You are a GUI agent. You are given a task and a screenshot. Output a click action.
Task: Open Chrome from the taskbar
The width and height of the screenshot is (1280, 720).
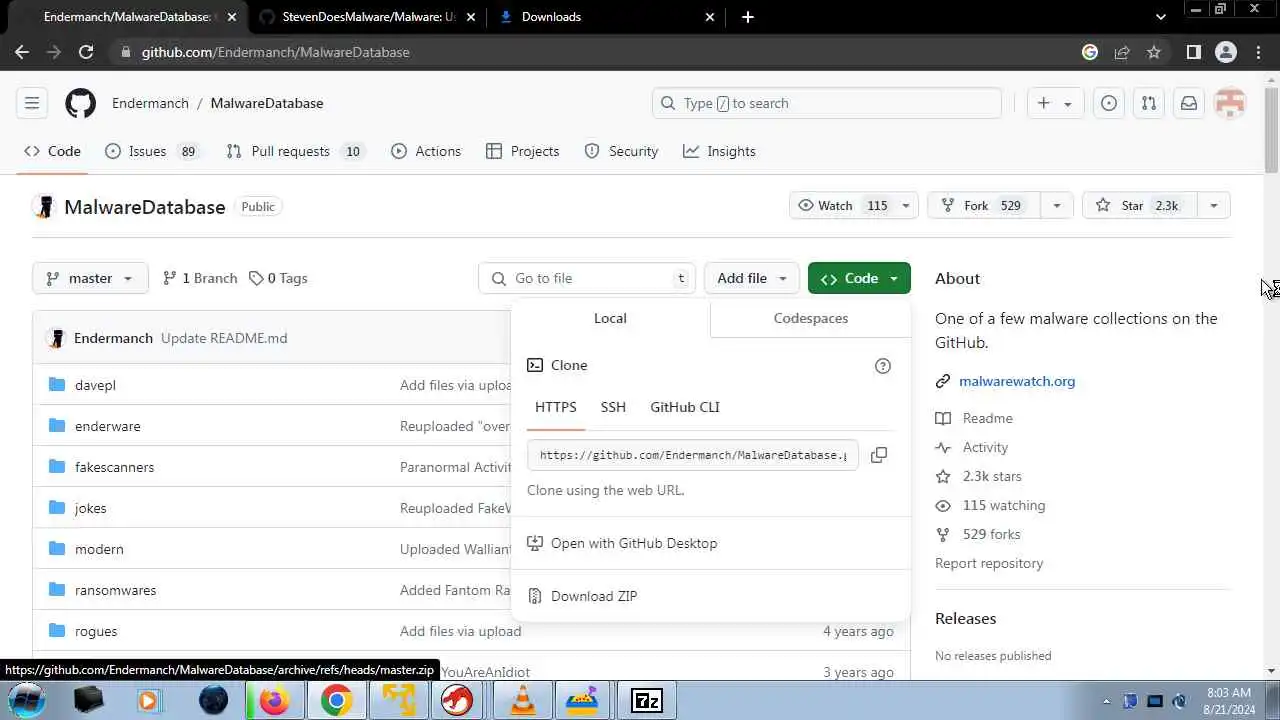coord(336,701)
